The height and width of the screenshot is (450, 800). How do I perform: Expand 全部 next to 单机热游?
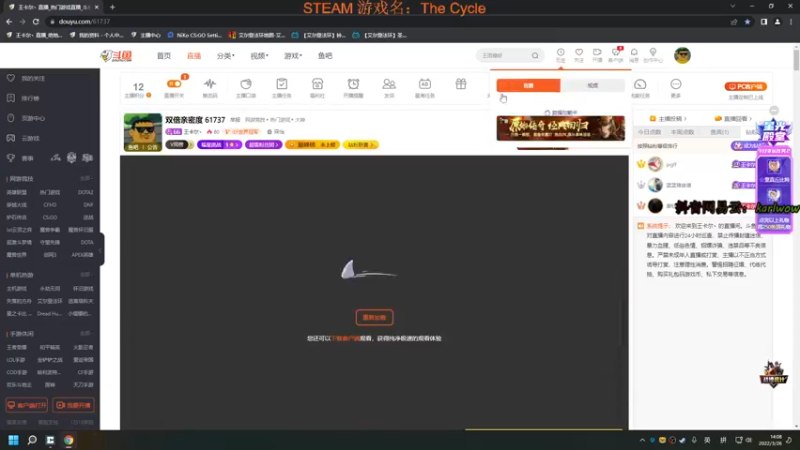coord(86,275)
